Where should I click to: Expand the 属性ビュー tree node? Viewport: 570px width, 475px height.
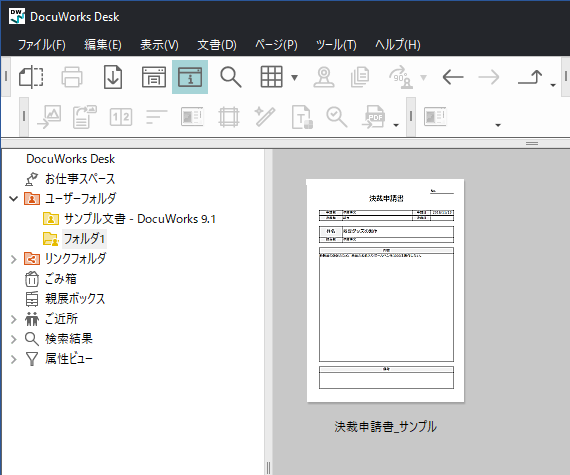tap(13, 359)
